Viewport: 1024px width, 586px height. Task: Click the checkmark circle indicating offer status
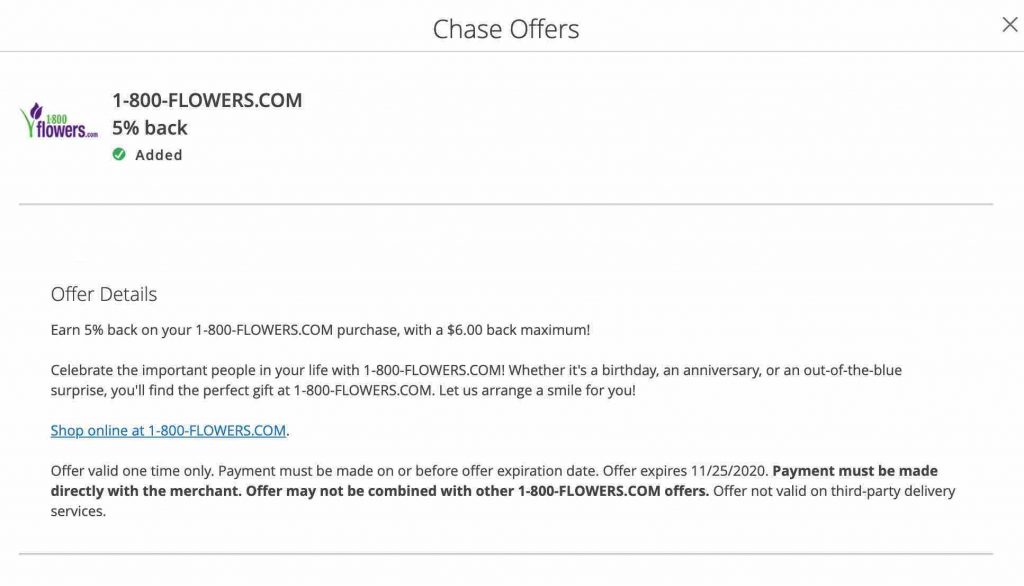point(118,155)
